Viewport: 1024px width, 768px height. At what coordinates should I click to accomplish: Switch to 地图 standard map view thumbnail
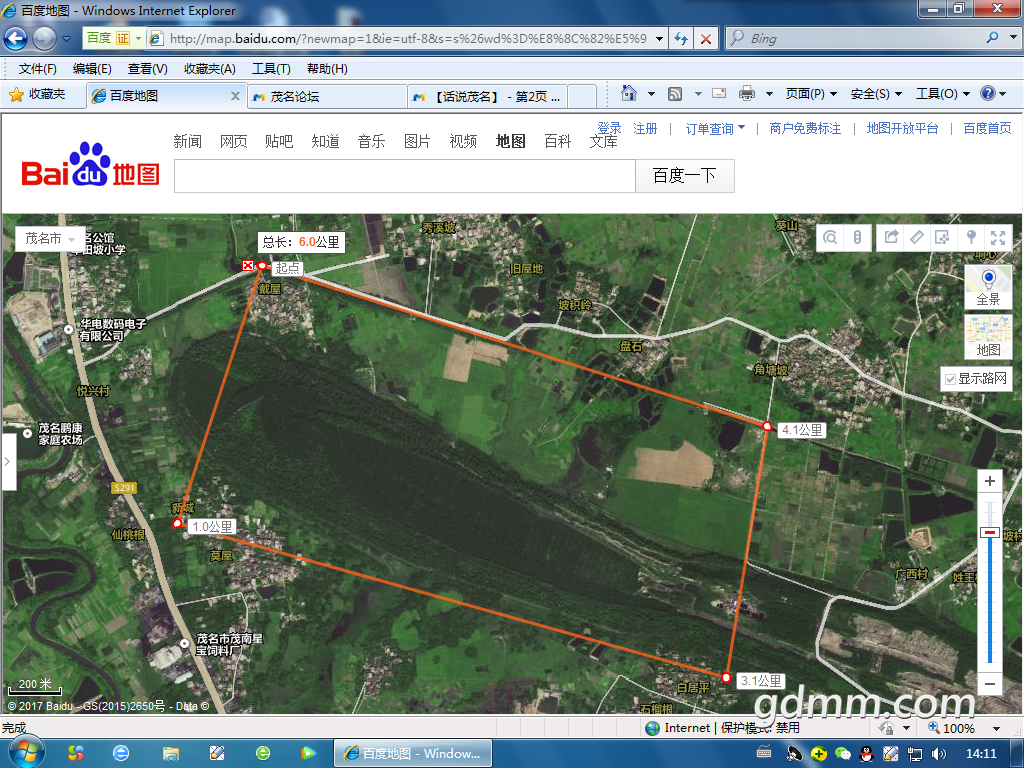988,336
